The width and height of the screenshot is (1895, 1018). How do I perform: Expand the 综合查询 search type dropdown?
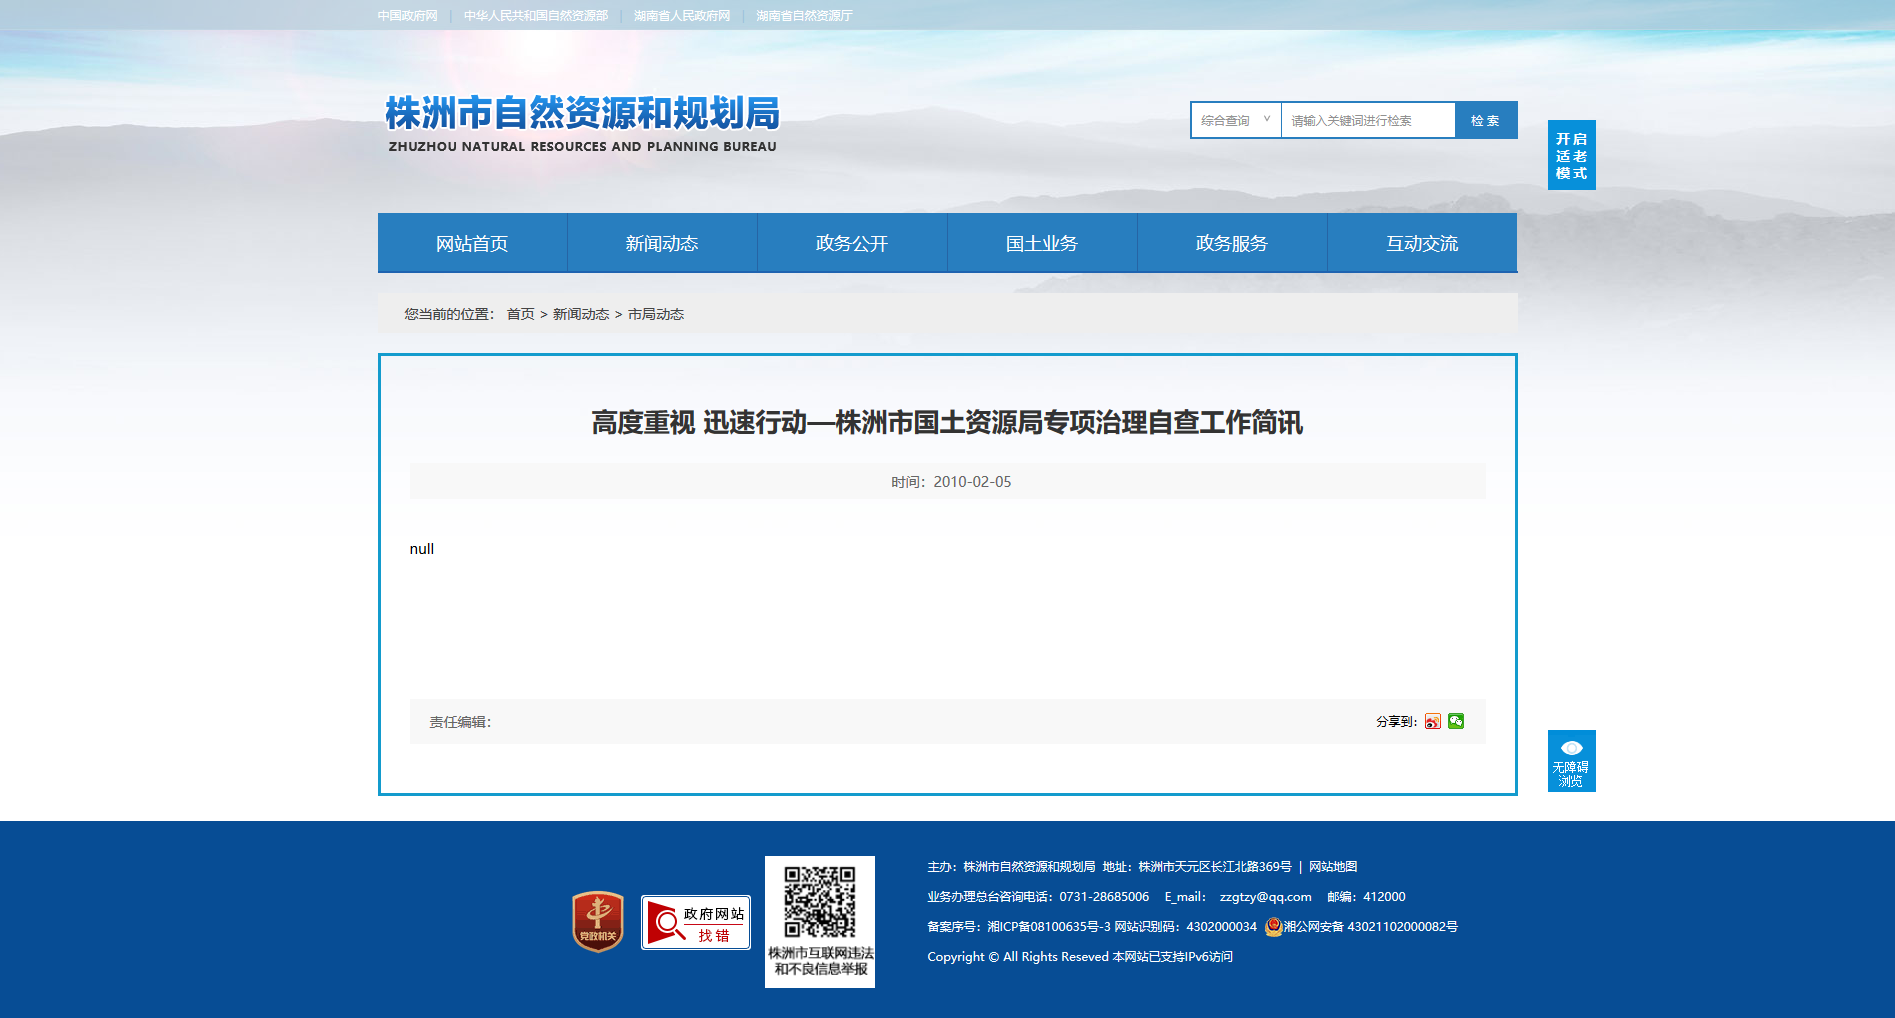(1236, 120)
